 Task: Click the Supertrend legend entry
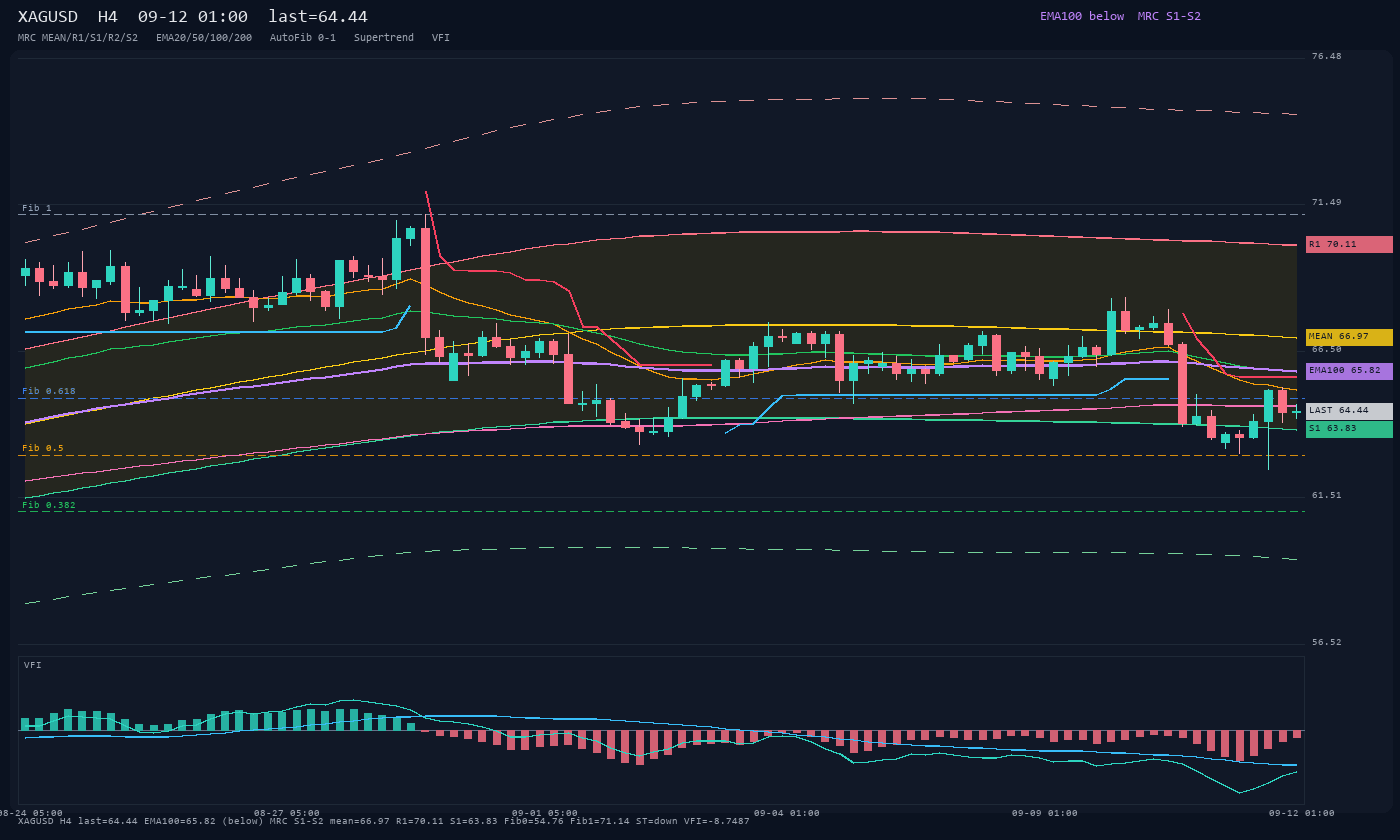[384, 38]
